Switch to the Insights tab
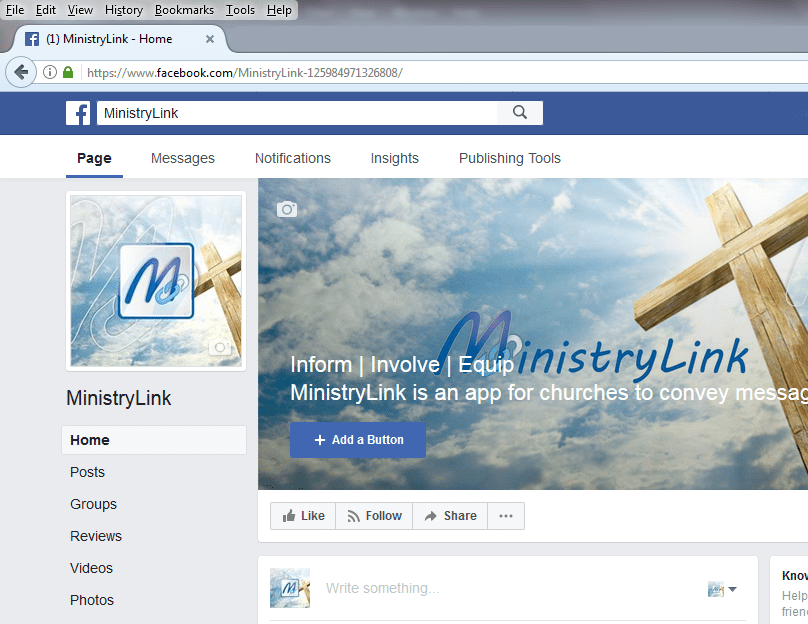This screenshot has height=624, width=808. (x=394, y=158)
